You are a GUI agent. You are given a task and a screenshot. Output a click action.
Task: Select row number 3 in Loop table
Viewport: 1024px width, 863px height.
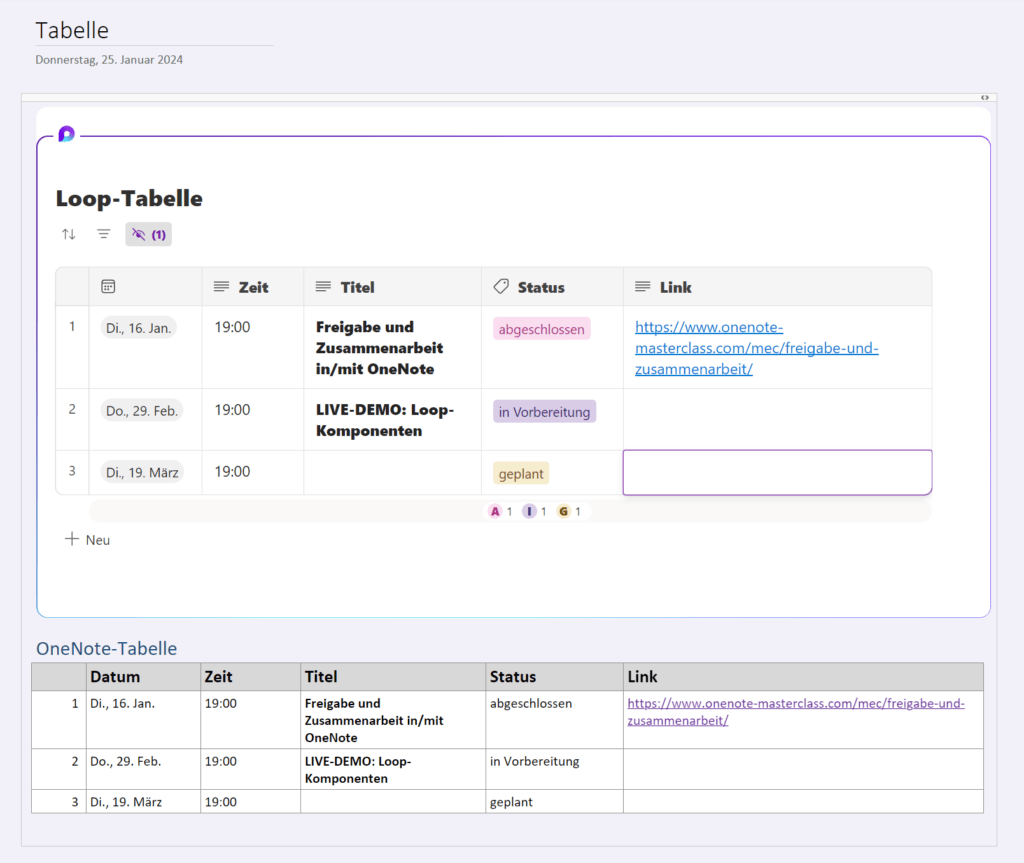point(72,470)
